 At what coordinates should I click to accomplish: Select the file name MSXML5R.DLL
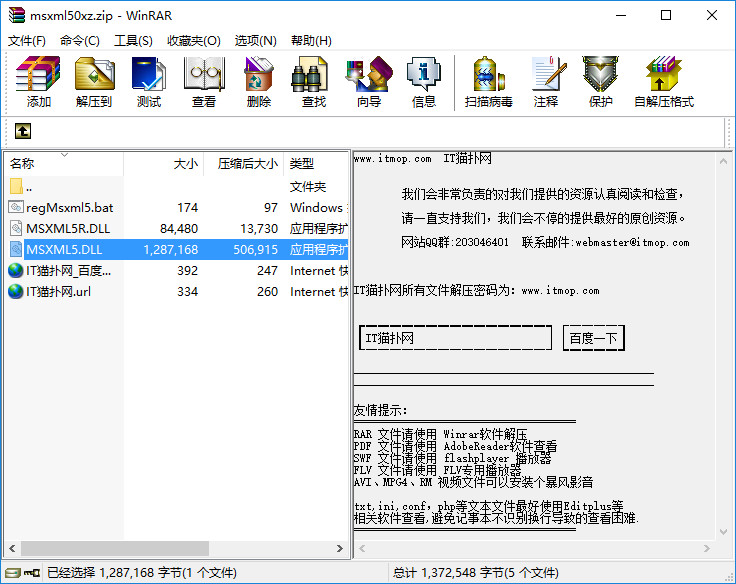pos(68,229)
